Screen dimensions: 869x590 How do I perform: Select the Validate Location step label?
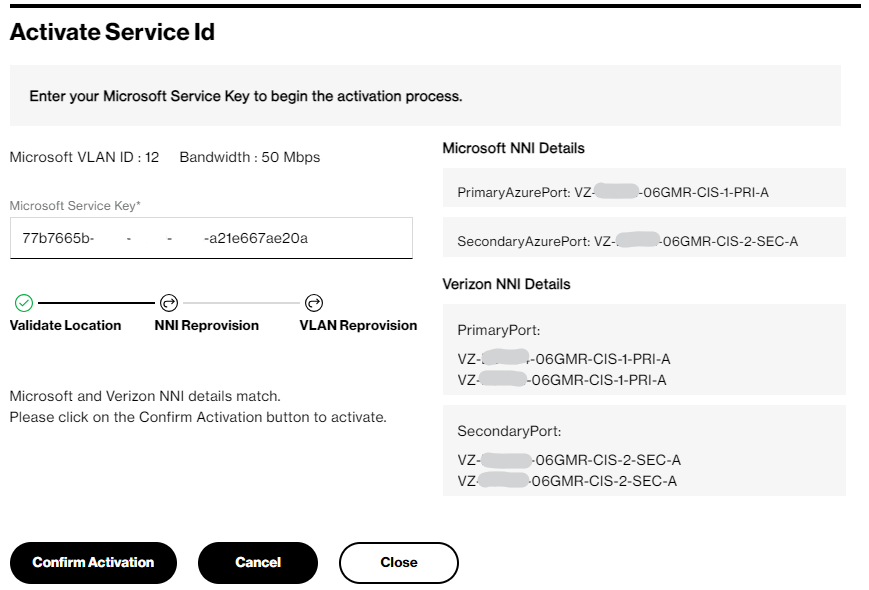pos(65,325)
